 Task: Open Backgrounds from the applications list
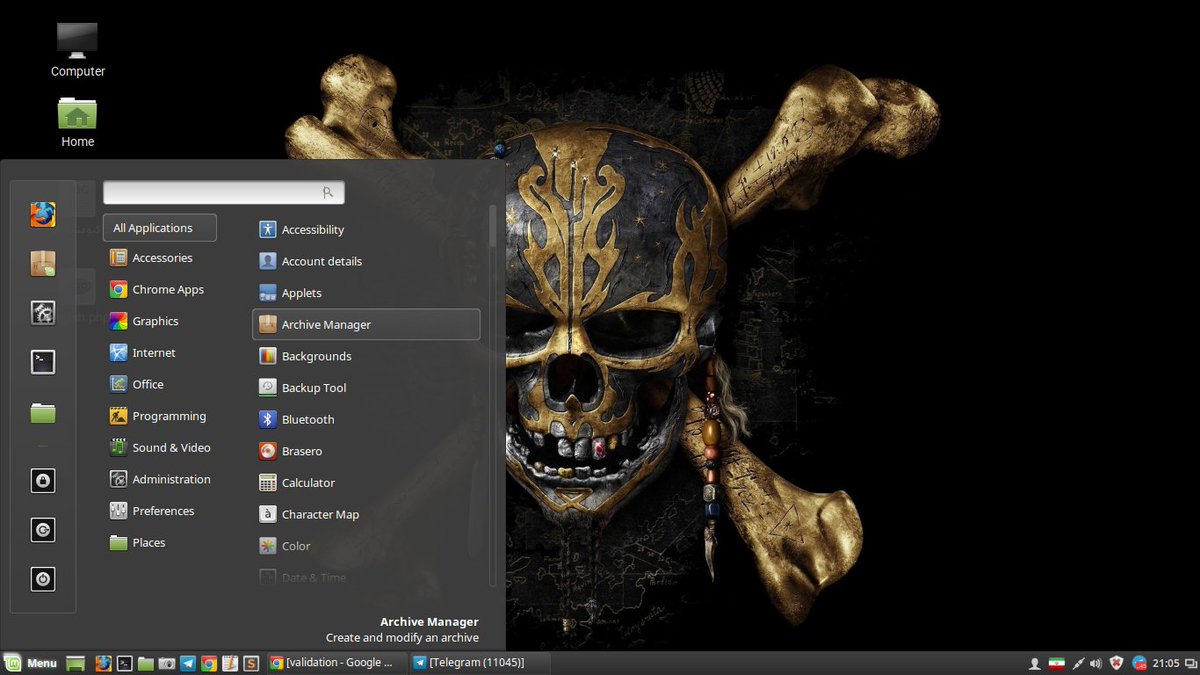(366, 356)
